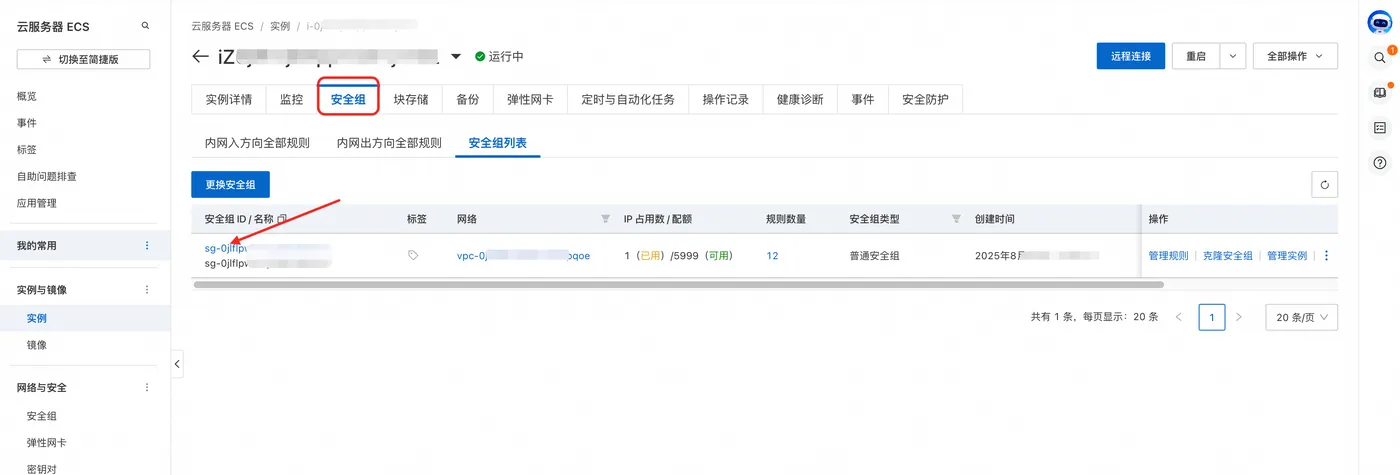Click the search icon beside 云服务器 ECS title
The width and height of the screenshot is (1400, 475).
point(146,26)
